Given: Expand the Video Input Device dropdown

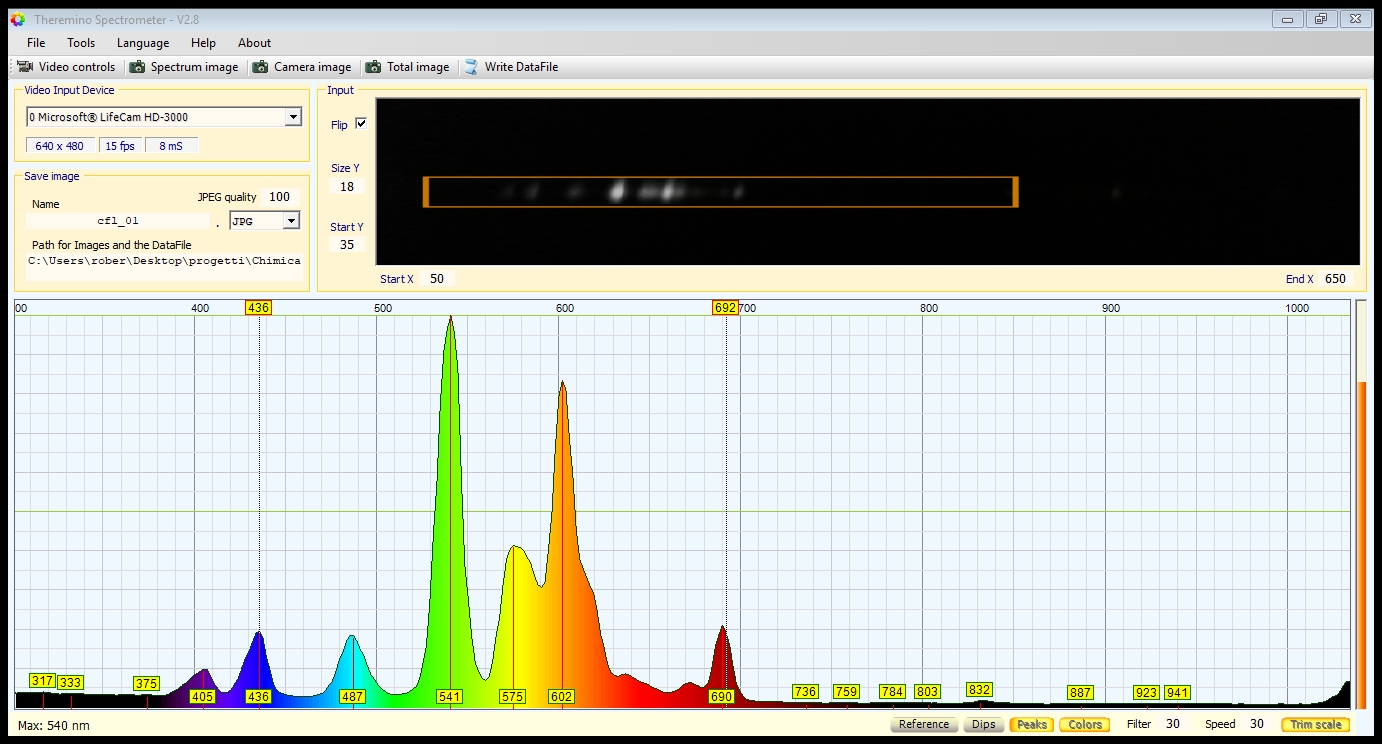Looking at the screenshot, I should click(292, 117).
